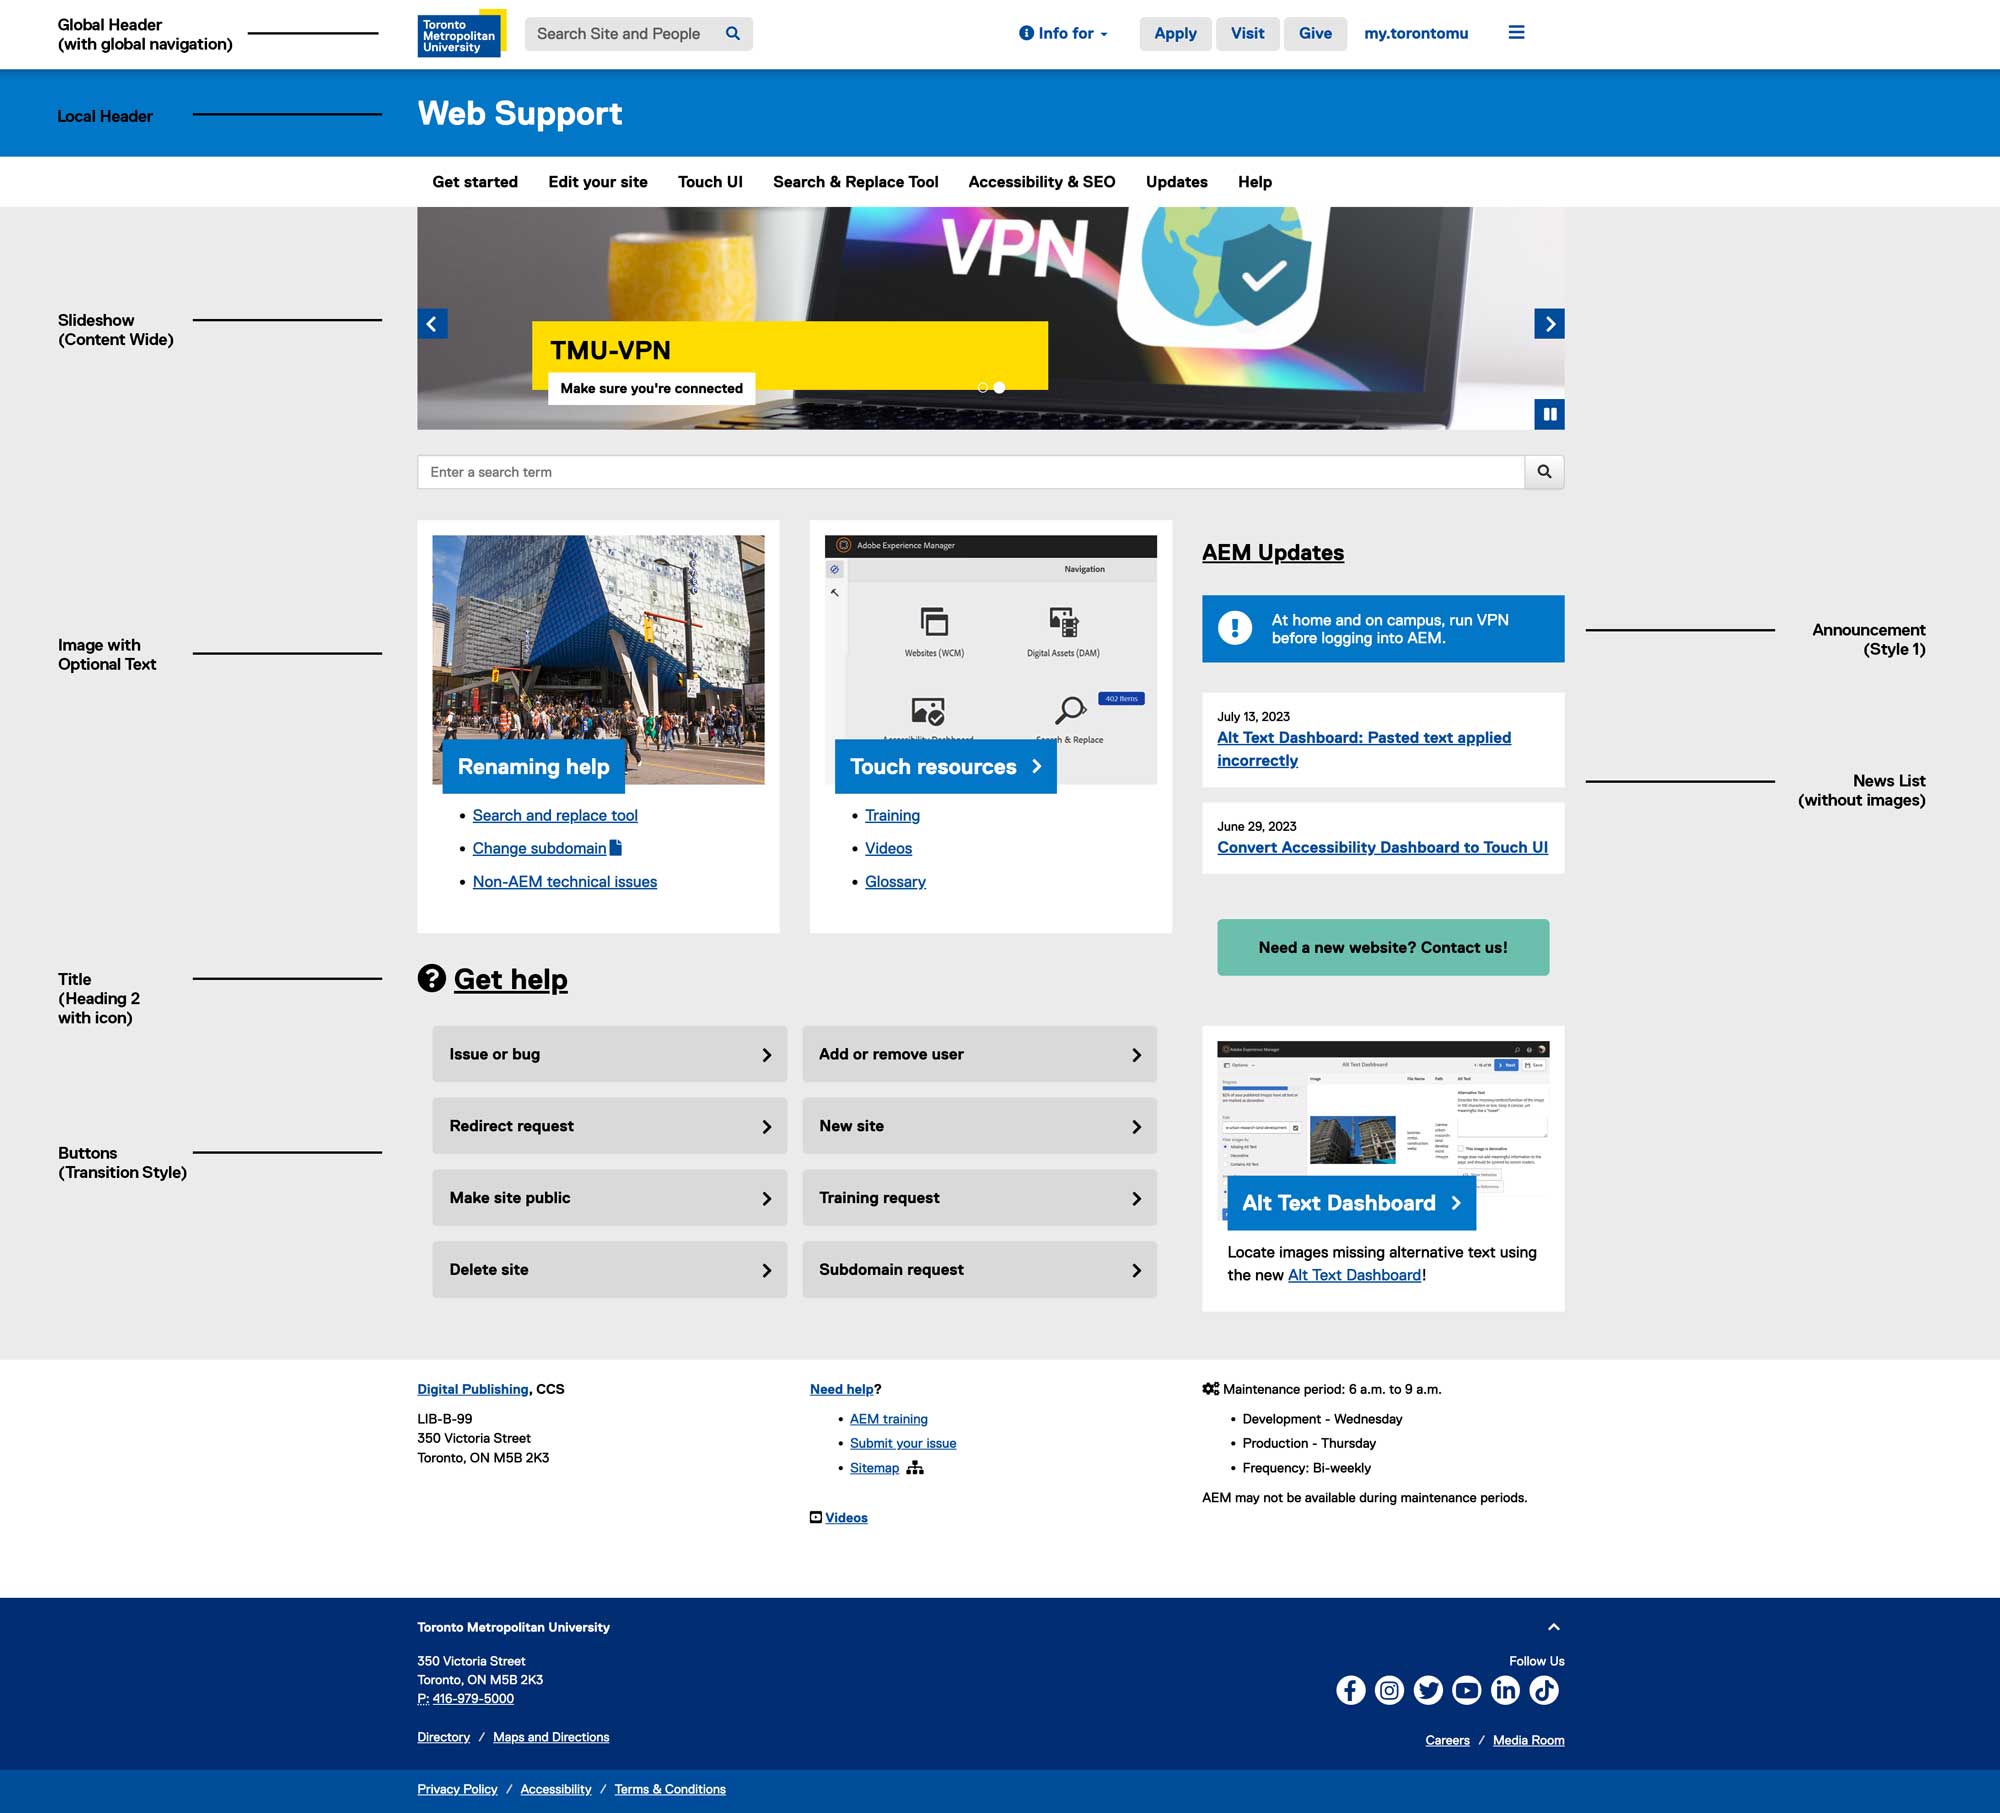This screenshot has width=2000, height=1813.
Task: Open the Touch resources banner link
Action: (x=945, y=767)
